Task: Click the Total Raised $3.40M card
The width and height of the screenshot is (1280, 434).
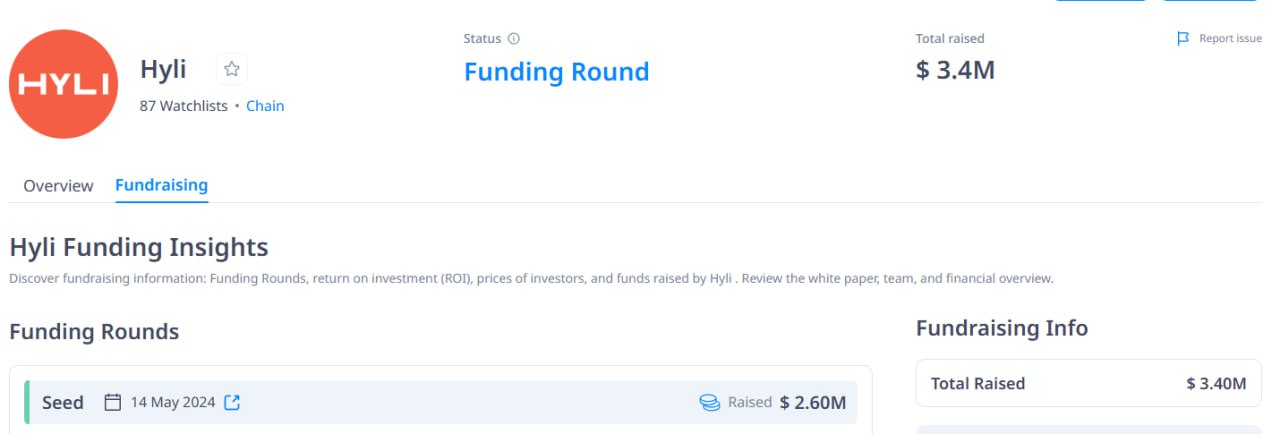Action: (x=1088, y=383)
